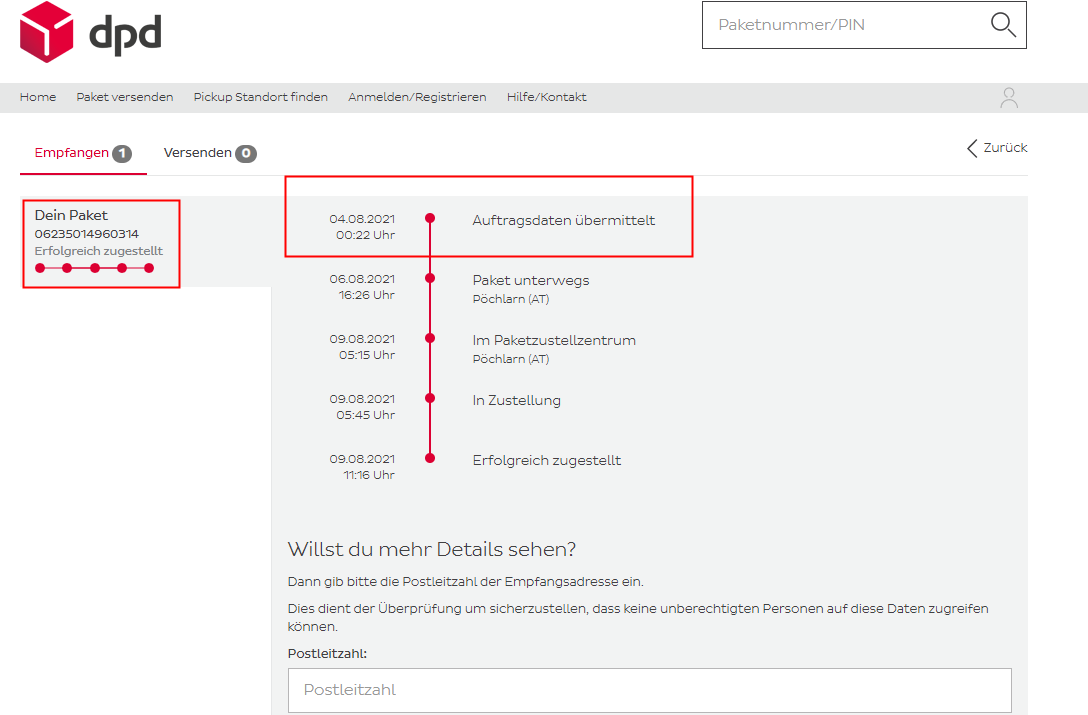The height and width of the screenshot is (715, 1088).
Task: Switch to the Versenden tab
Action: coord(197,153)
